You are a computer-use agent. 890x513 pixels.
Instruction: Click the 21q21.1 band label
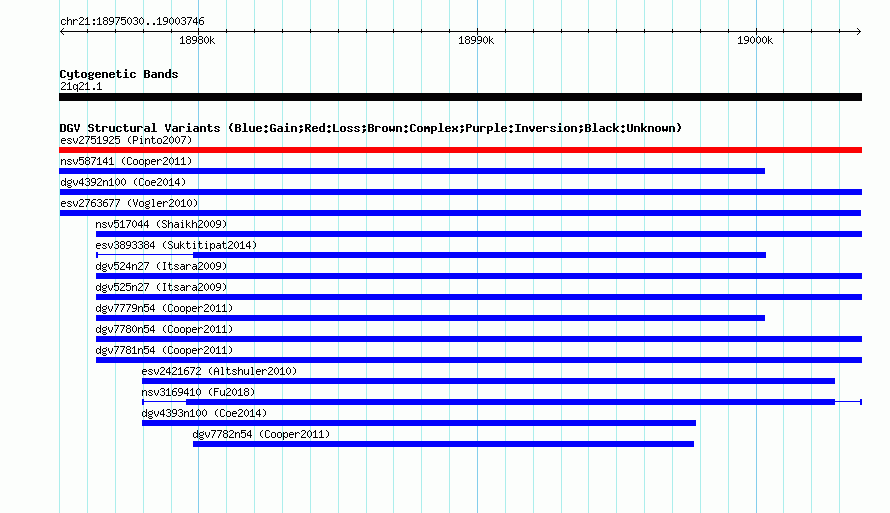81,86
